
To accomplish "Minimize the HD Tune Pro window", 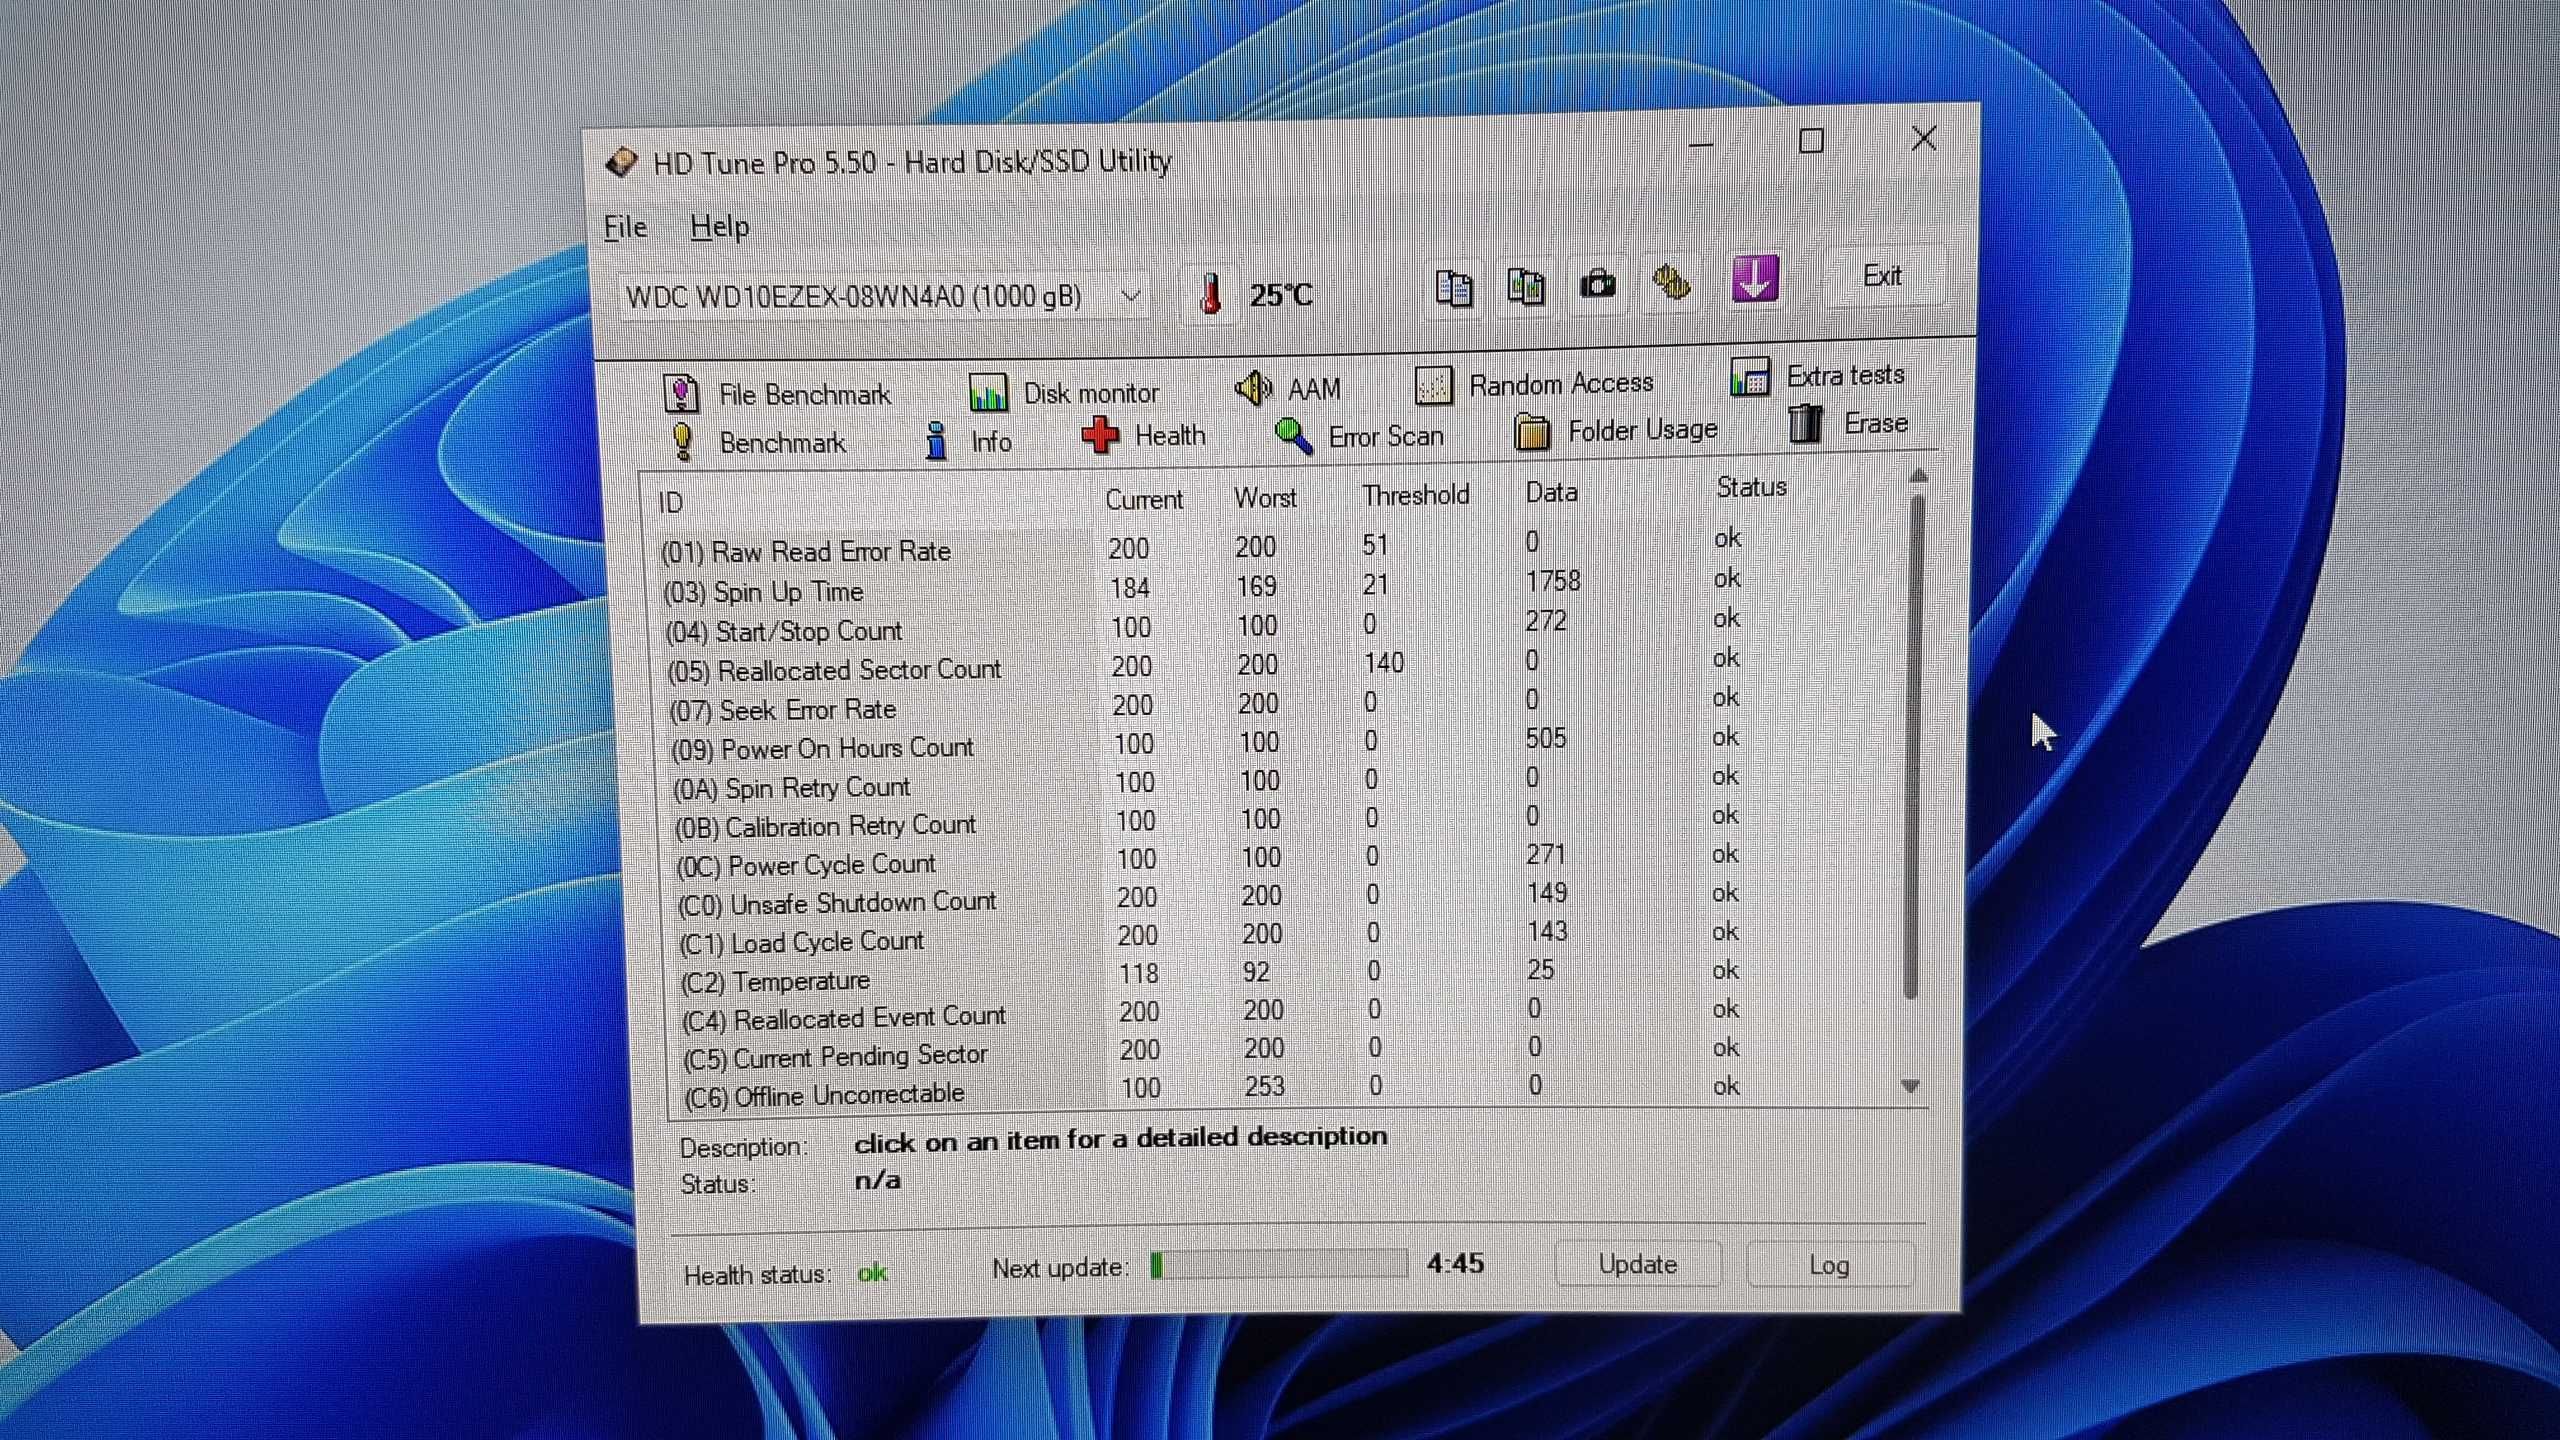I will point(1701,144).
